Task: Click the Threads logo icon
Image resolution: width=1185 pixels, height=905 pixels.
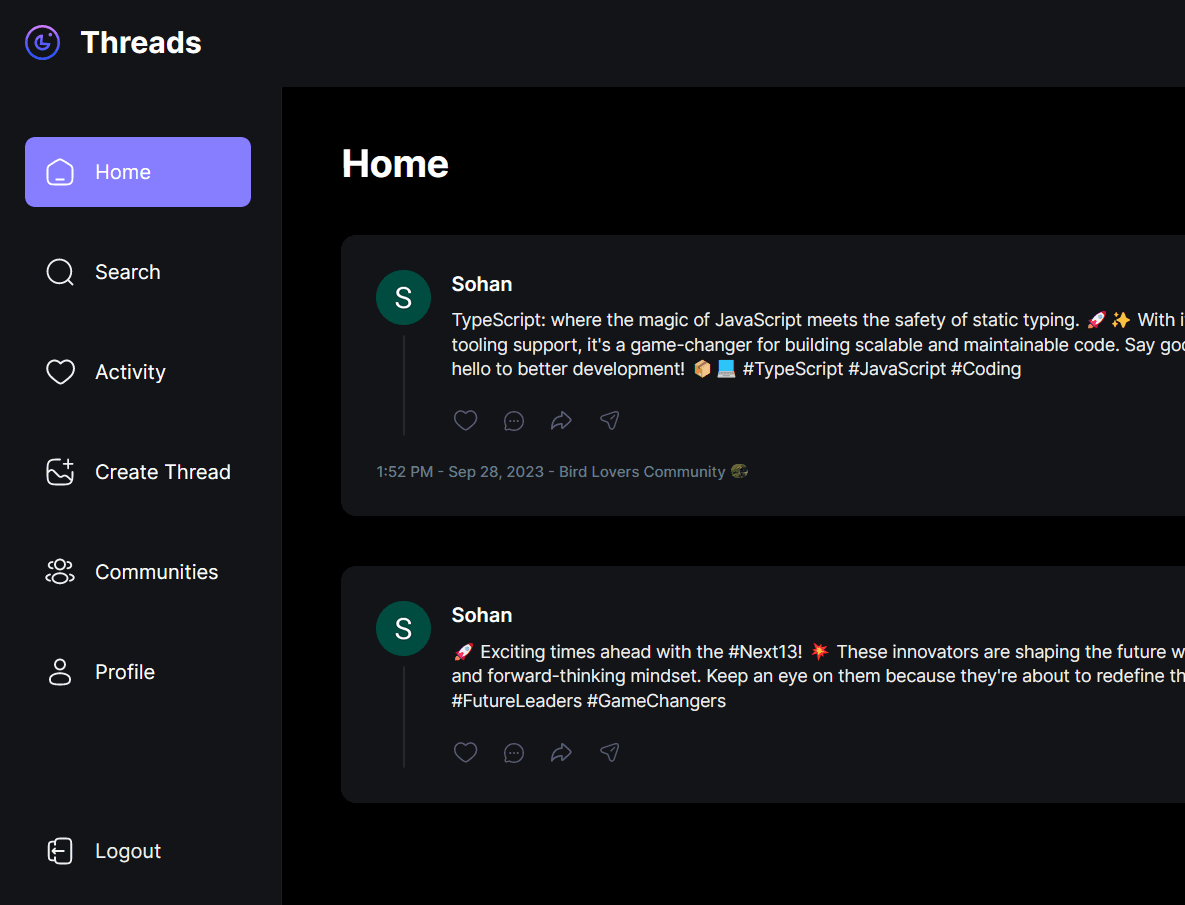Action: (x=42, y=42)
